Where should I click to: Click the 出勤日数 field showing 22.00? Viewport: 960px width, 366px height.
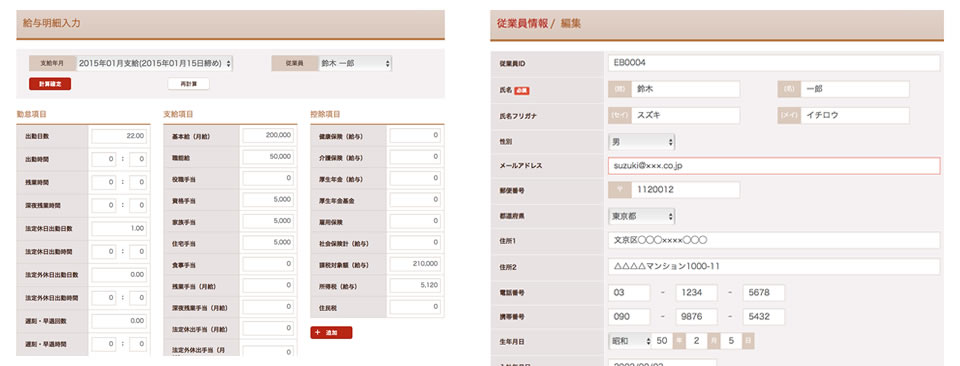119,136
